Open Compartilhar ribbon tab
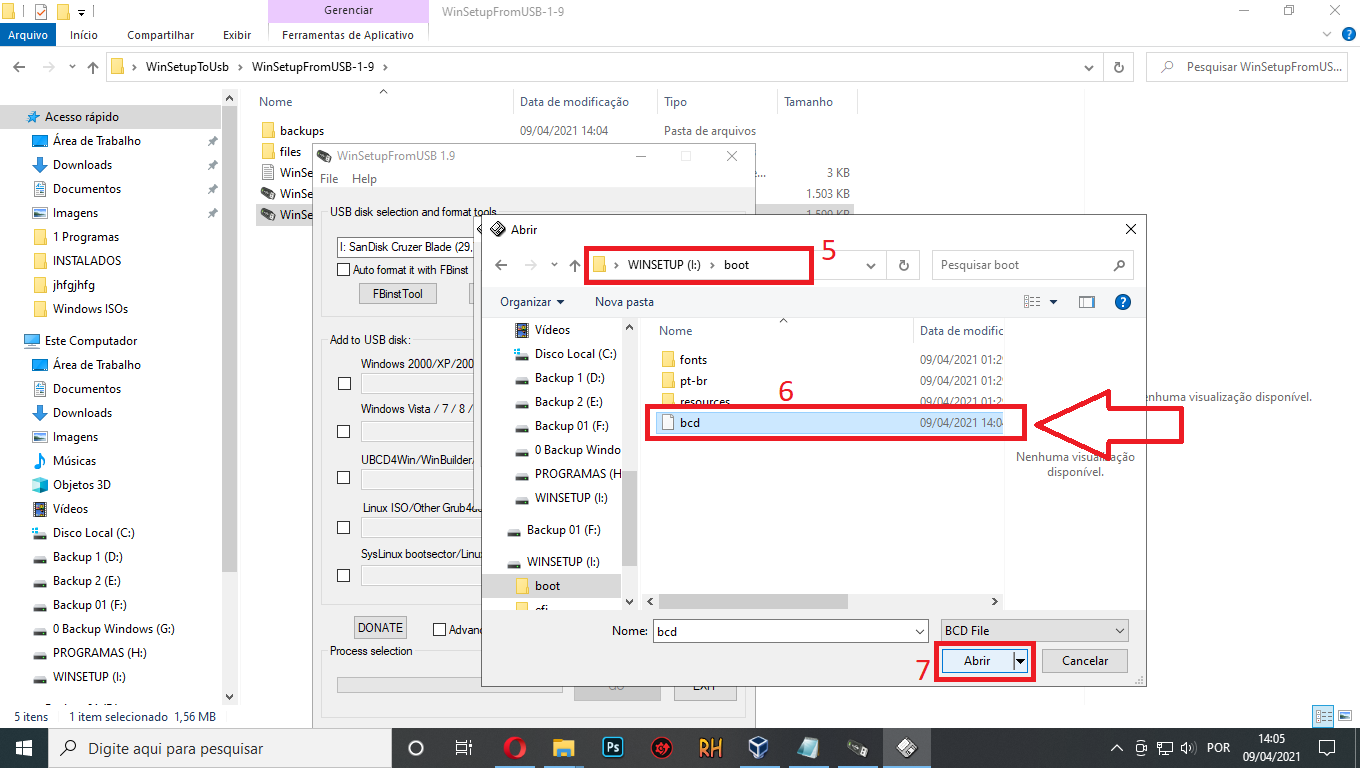The image size is (1360, 768). (160, 35)
